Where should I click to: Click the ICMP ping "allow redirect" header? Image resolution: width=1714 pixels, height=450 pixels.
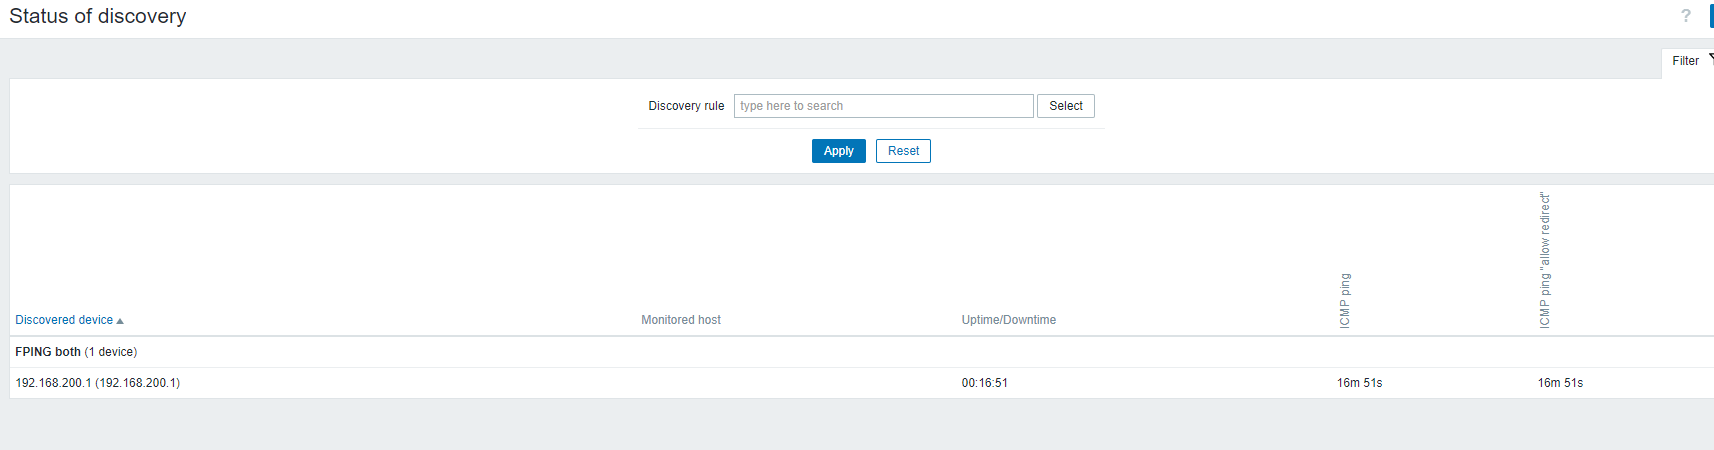1545,260
